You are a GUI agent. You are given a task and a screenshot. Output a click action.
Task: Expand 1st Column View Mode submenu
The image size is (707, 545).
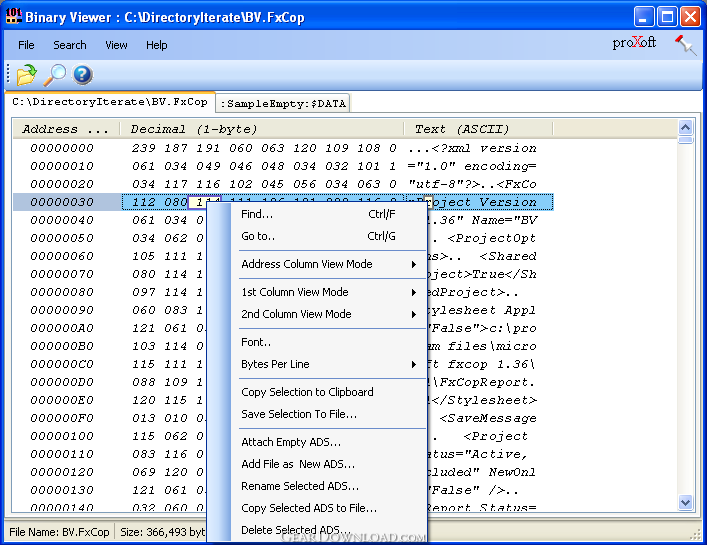pyautogui.click(x=317, y=292)
